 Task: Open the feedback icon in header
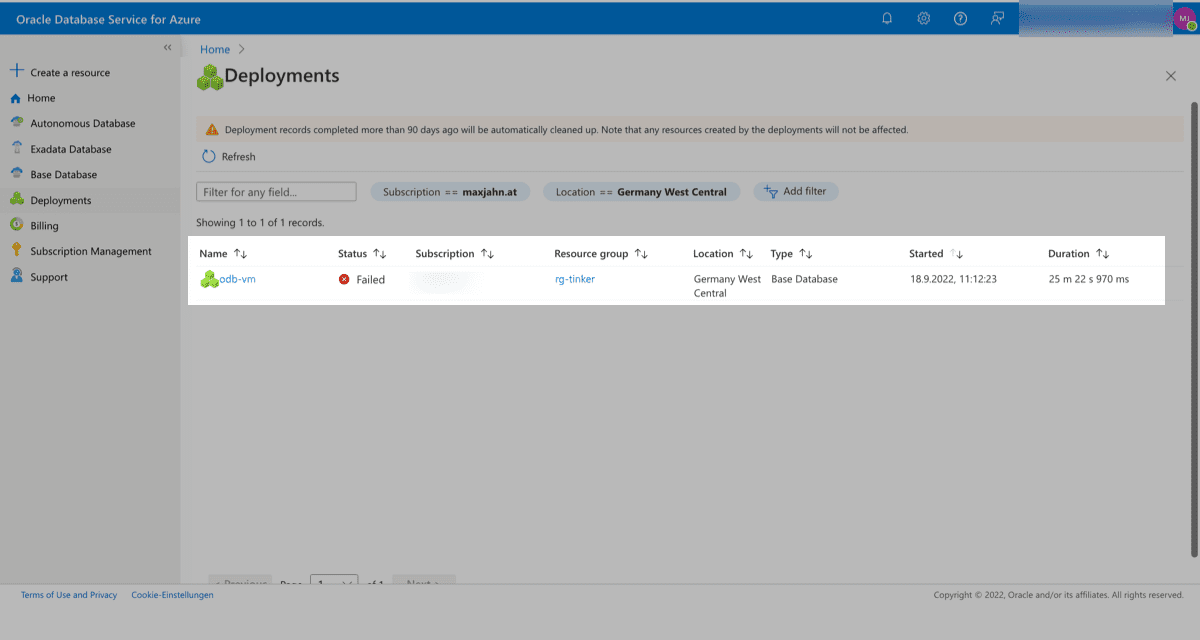(x=997, y=18)
